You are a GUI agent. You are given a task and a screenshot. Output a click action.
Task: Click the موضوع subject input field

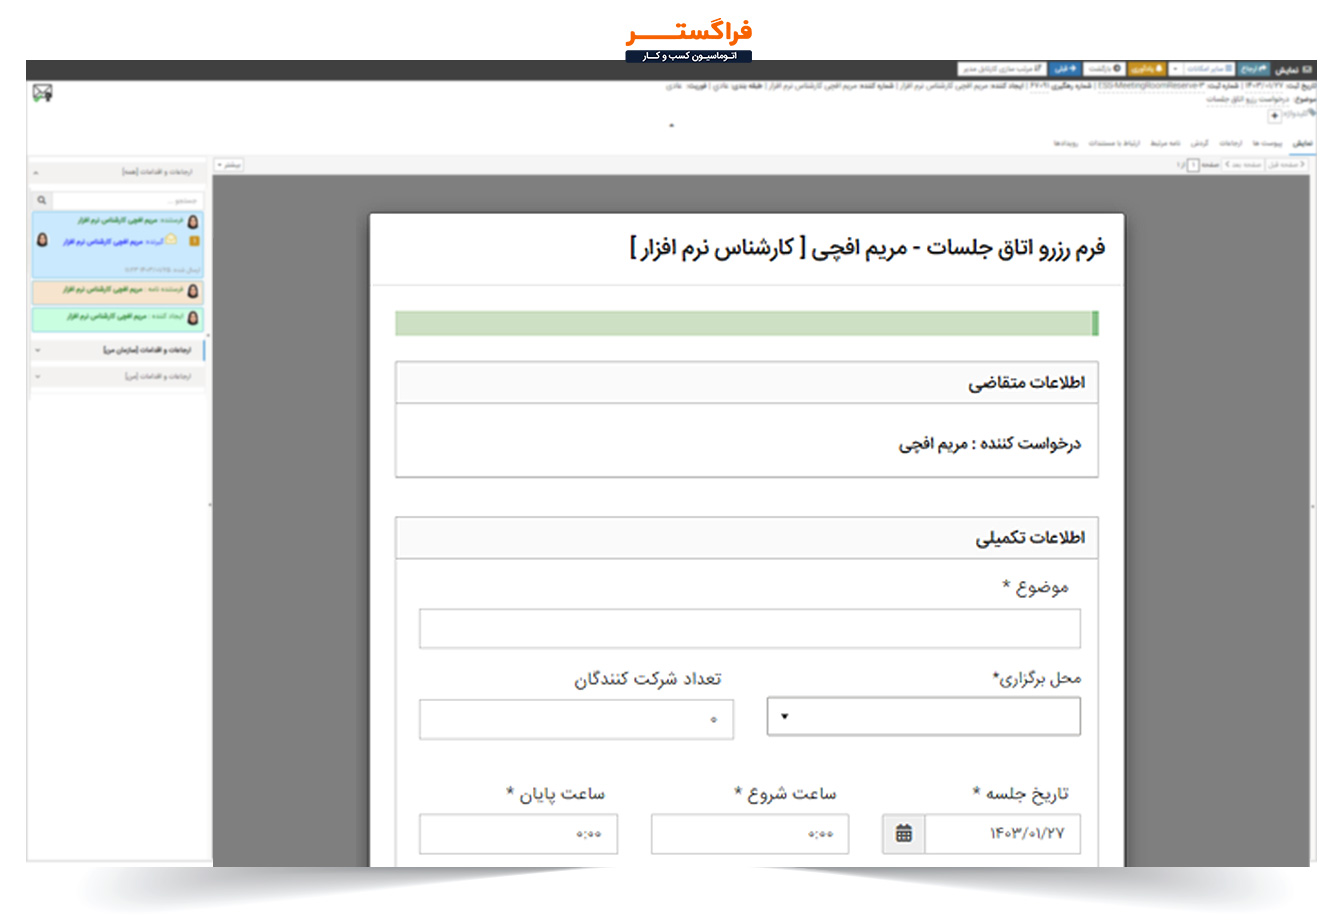749,629
